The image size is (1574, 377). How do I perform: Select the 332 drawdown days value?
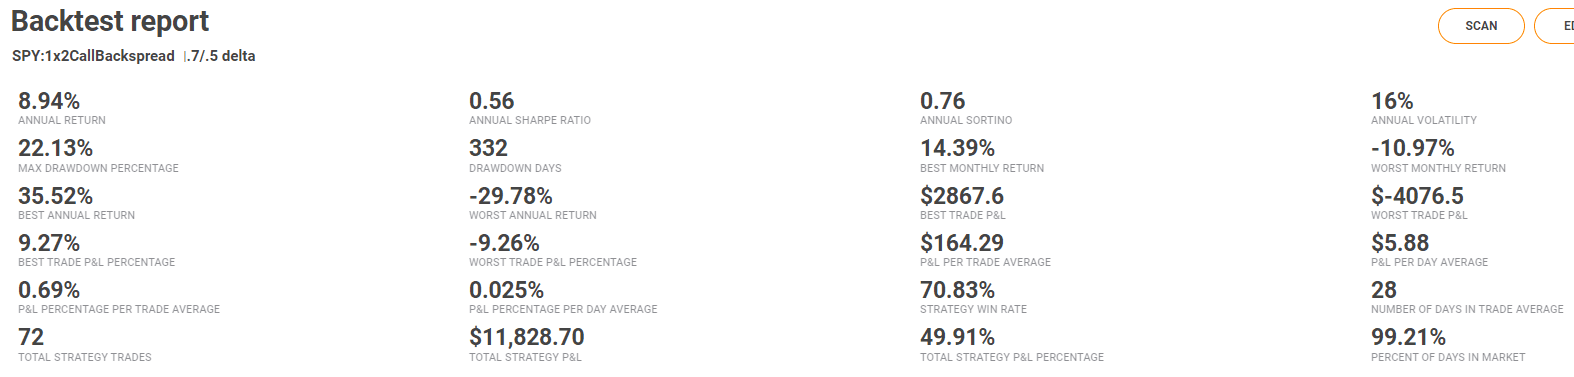tap(488, 148)
